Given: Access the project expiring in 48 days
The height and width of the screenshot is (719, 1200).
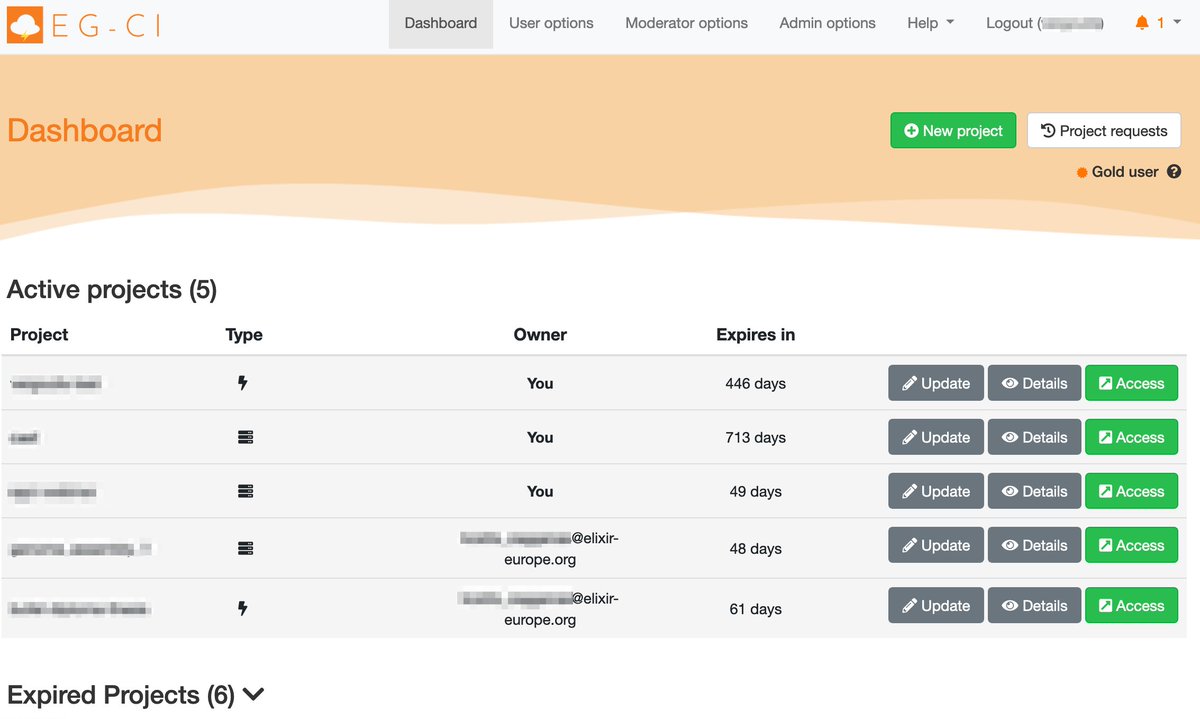Looking at the screenshot, I should tap(1131, 545).
